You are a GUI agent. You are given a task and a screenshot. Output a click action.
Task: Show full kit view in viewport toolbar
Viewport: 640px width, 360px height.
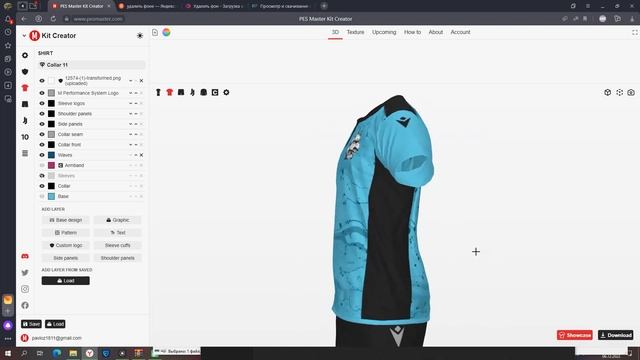pyautogui.click(x=158, y=93)
